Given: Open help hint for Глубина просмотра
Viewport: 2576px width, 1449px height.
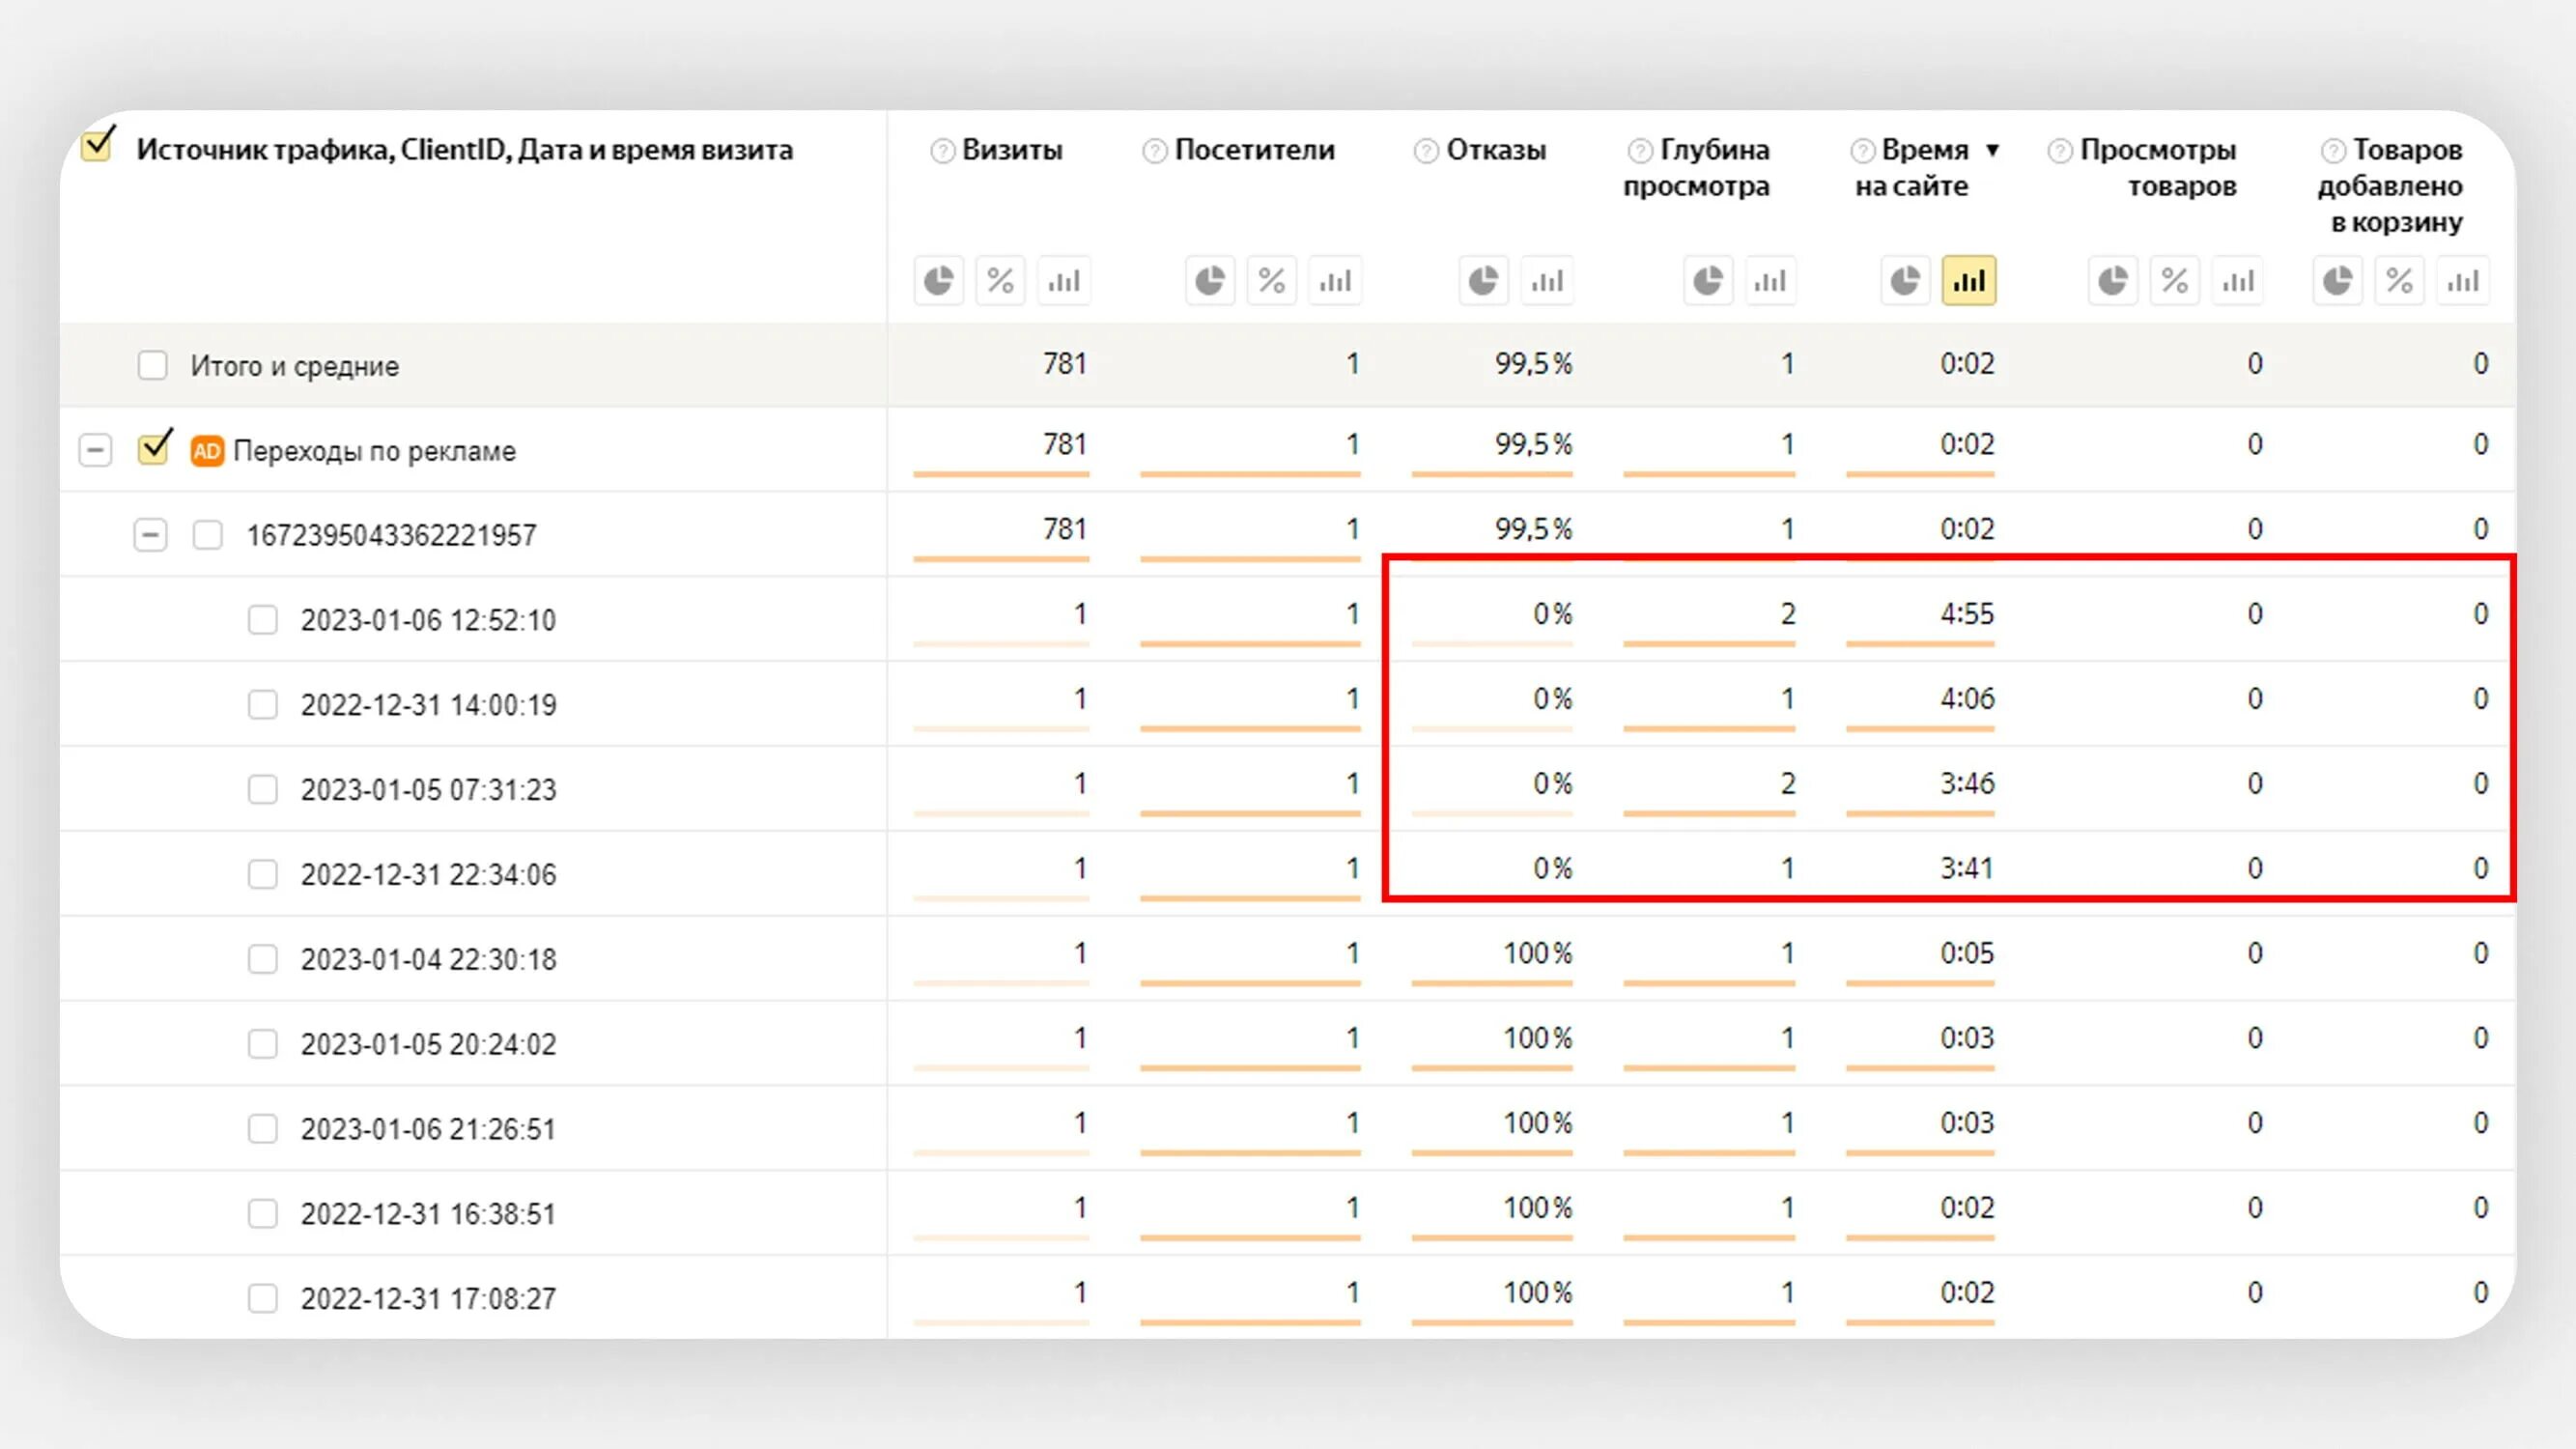Looking at the screenshot, I should 1640,151.
